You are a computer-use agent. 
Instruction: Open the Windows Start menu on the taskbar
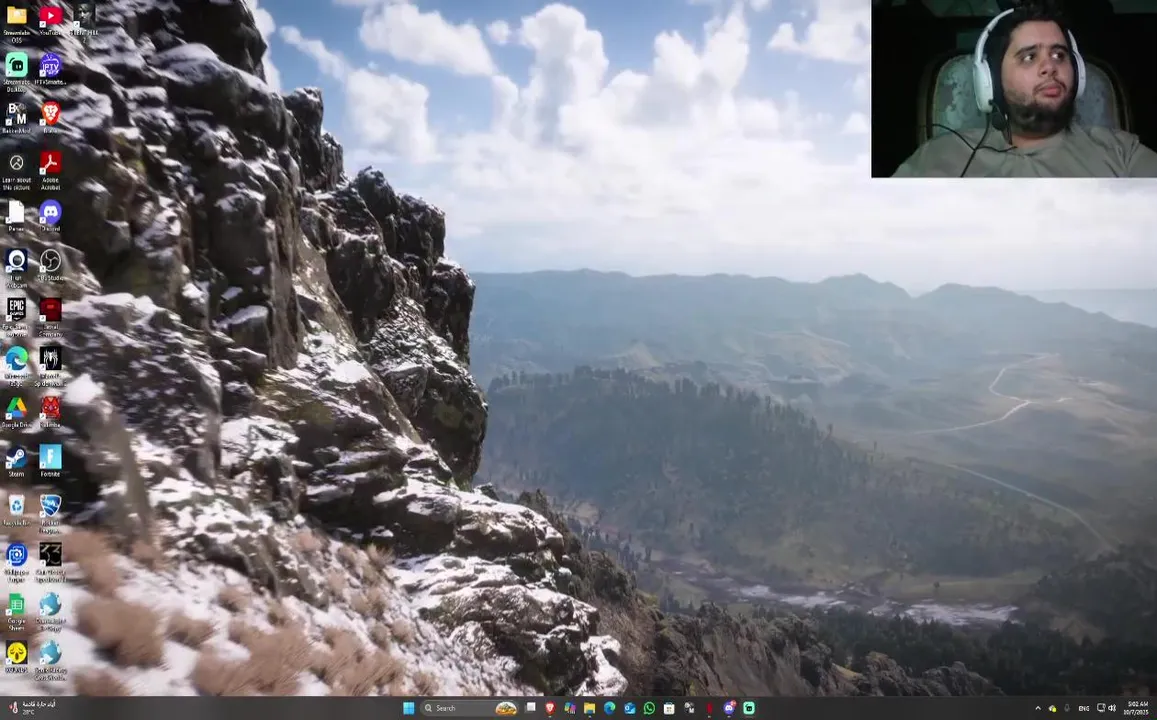[408, 708]
